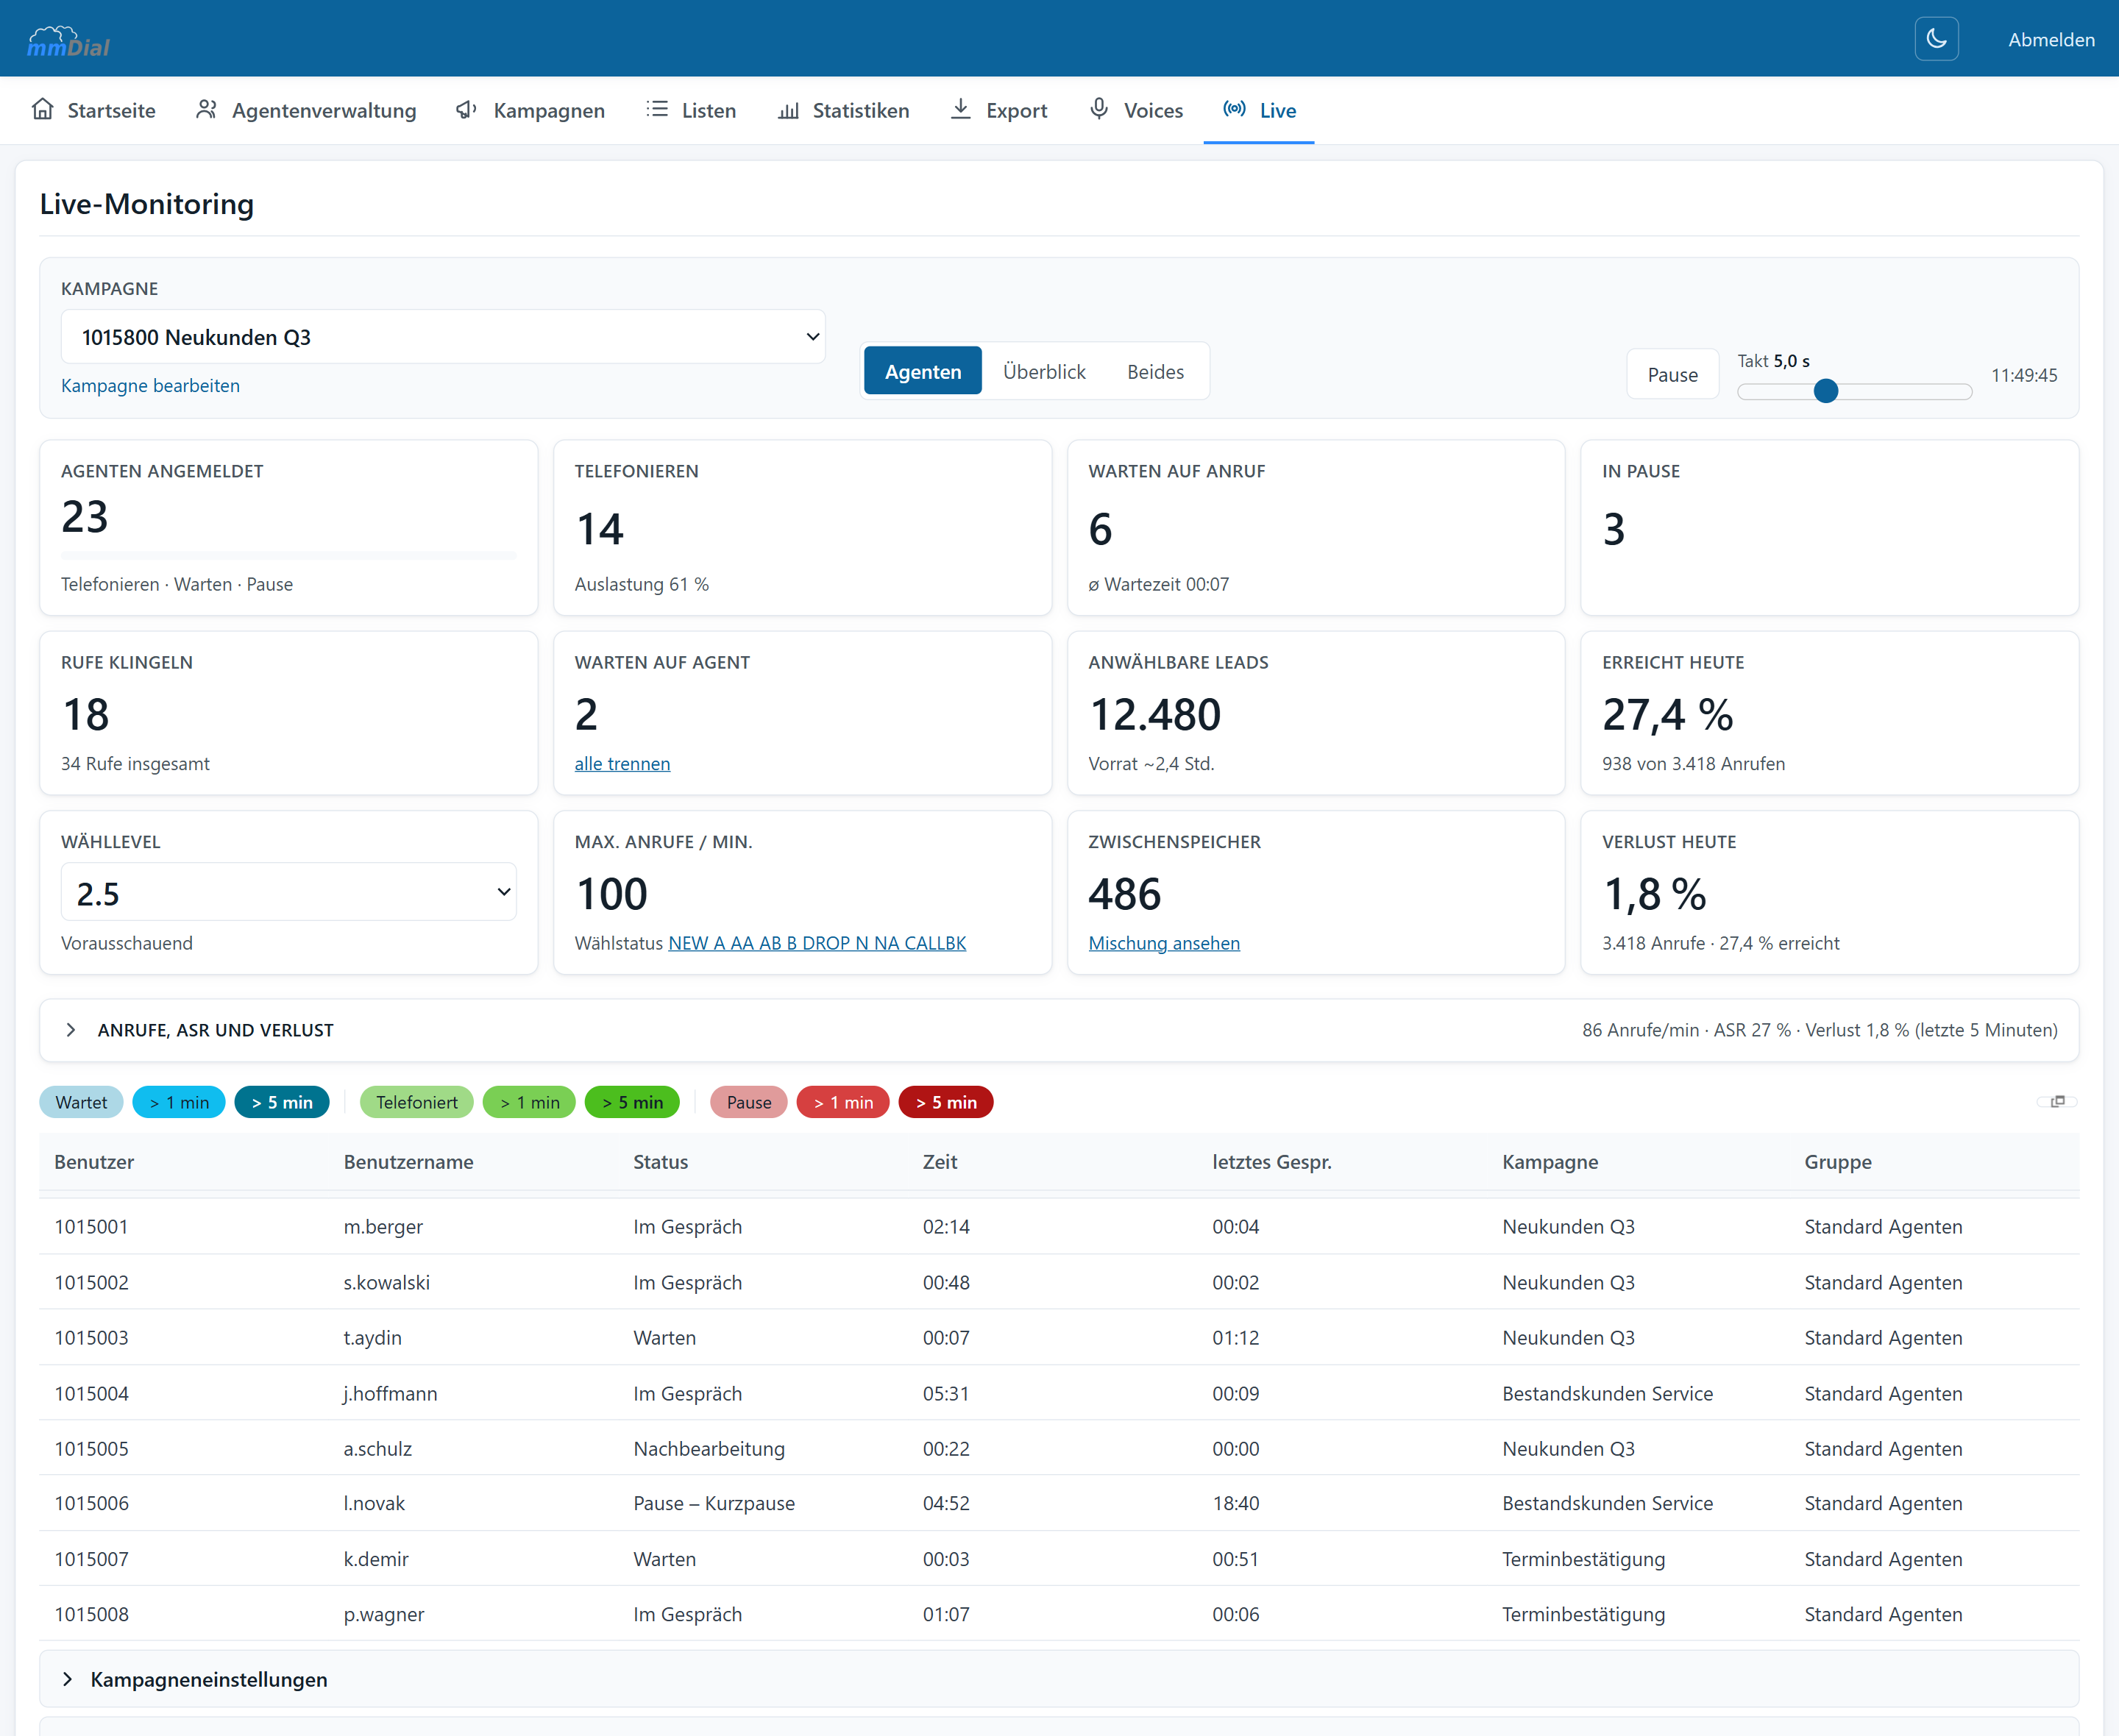Click the red Pause > 5 min badge
Screen dimensions: 2119x1736
[x=946, y=1102]
